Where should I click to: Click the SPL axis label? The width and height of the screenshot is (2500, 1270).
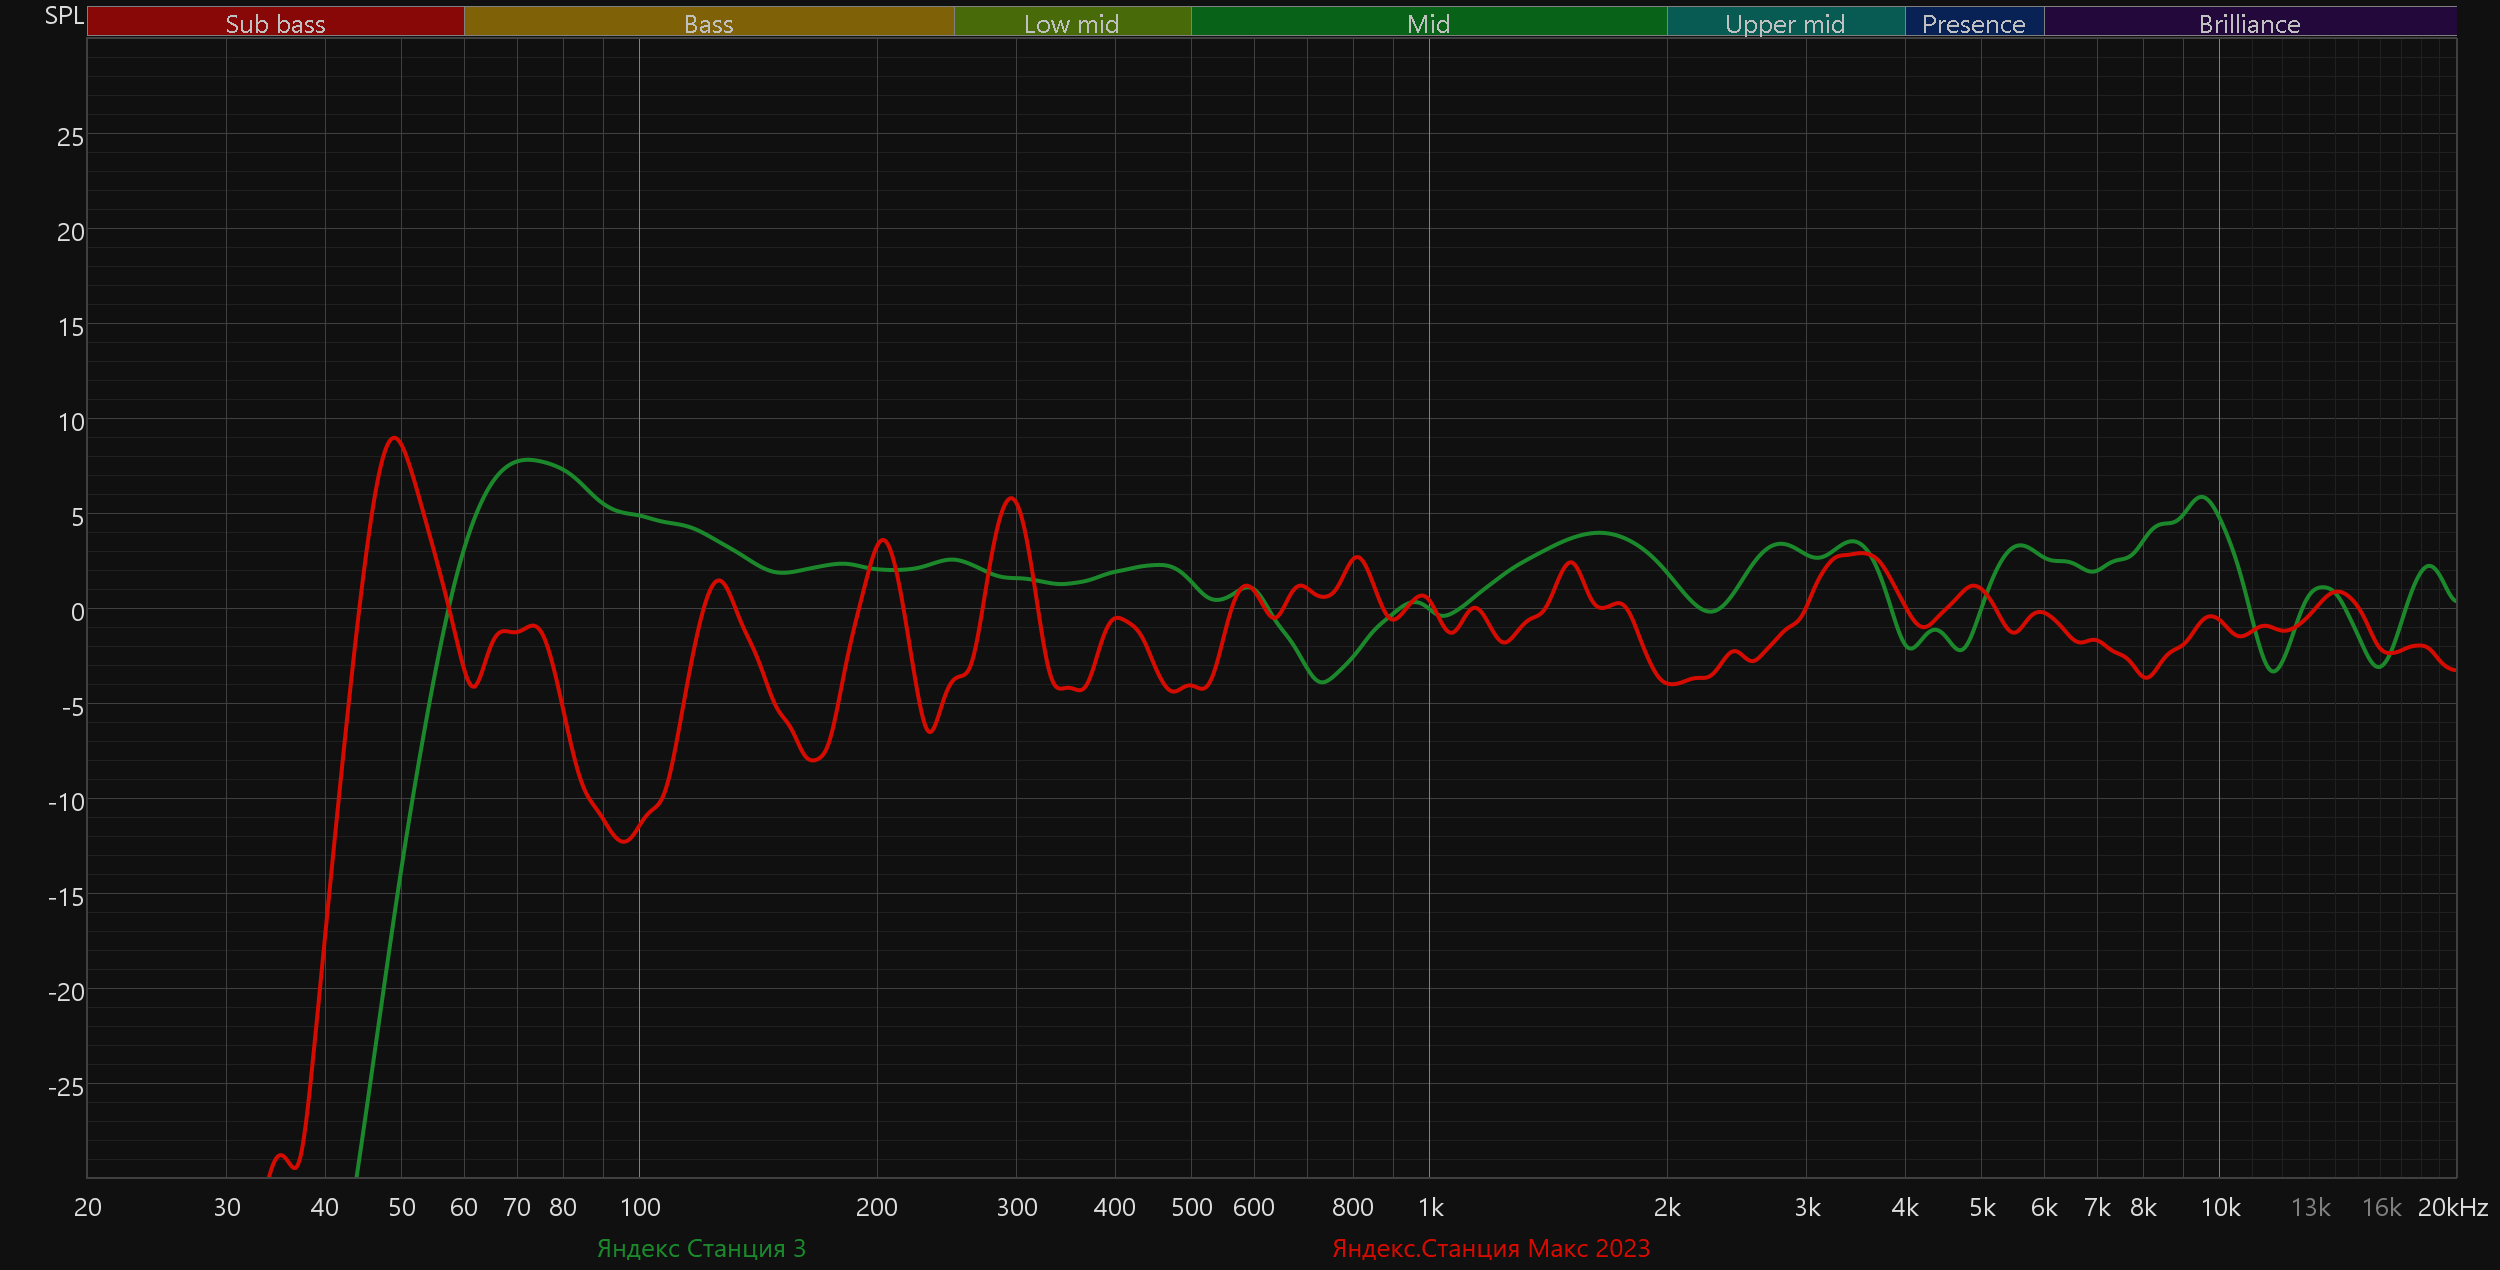[x=64, y=16]
